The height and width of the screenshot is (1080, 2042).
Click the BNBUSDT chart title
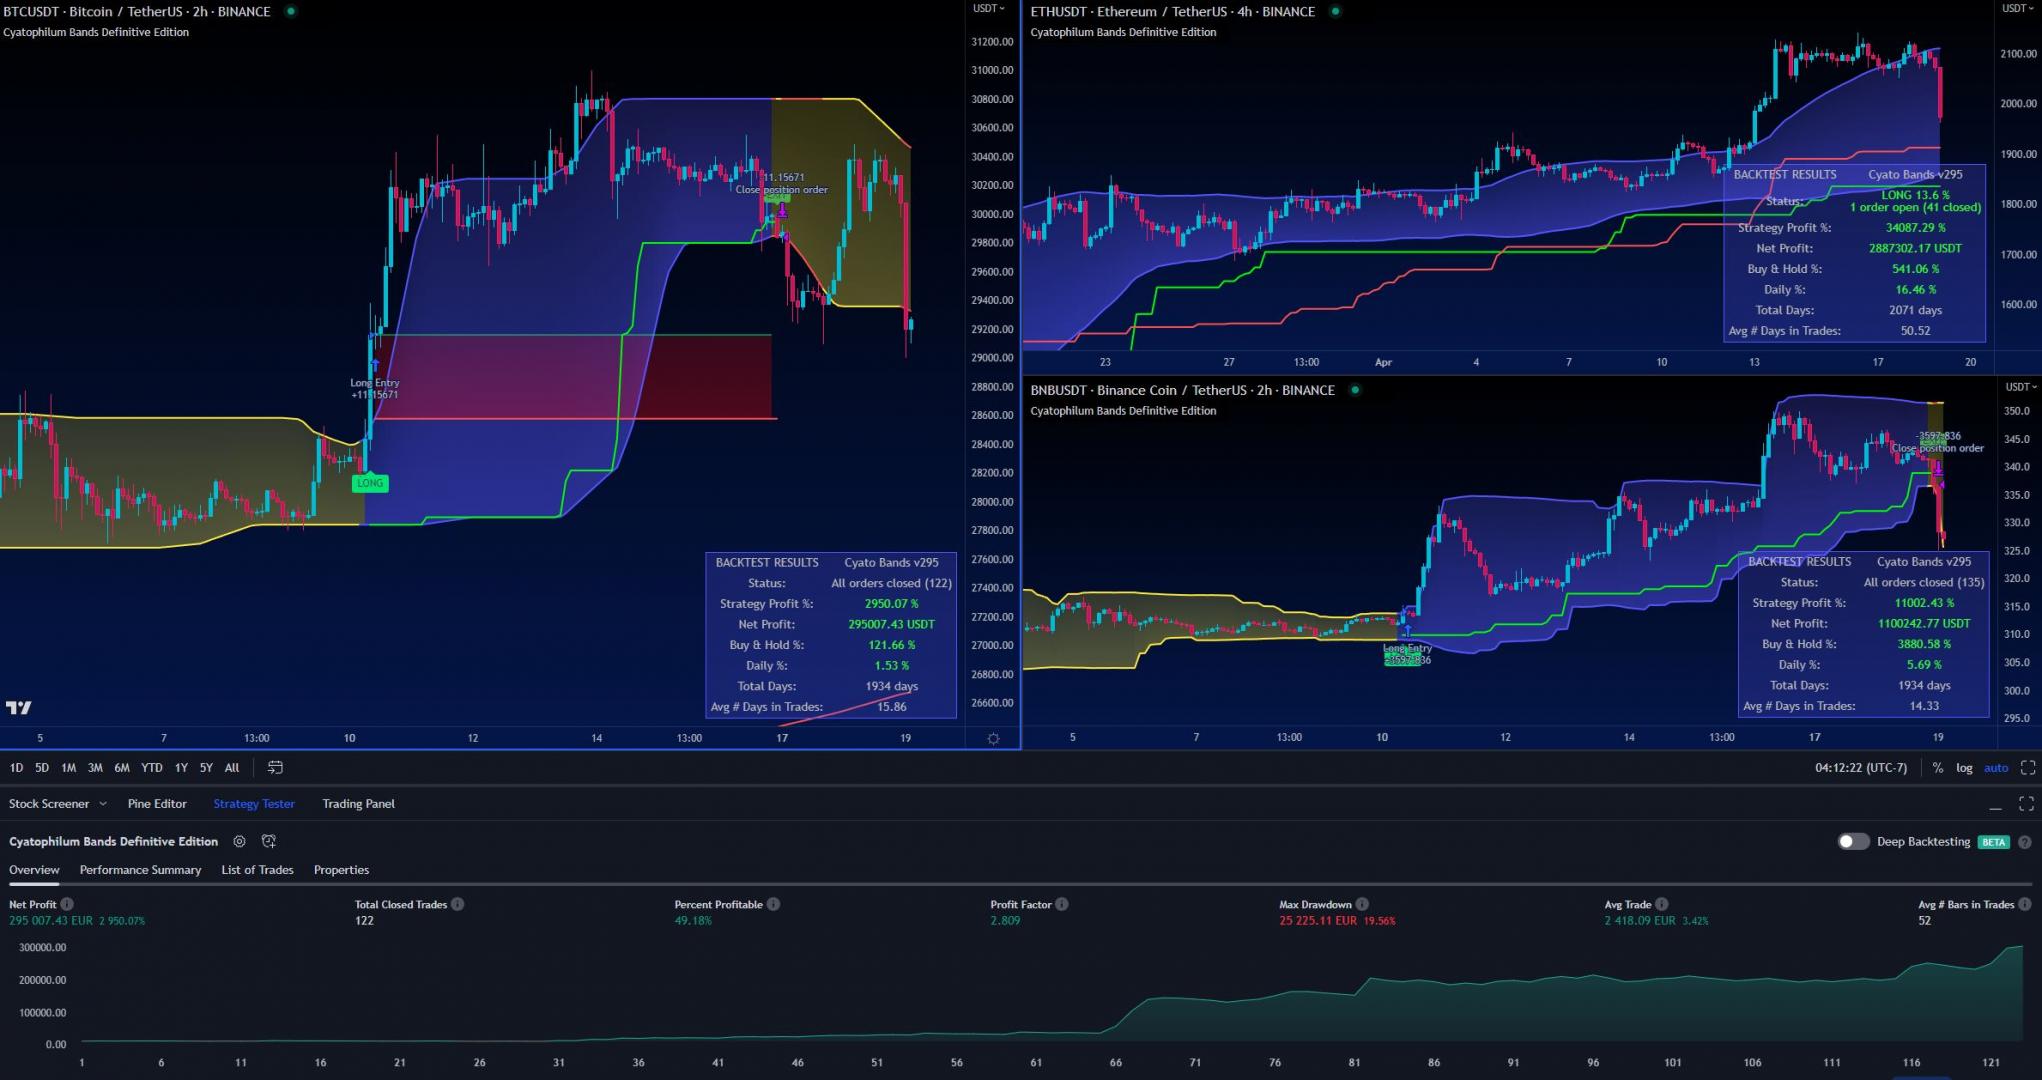pyautogui.click(x=1183, y=390)
